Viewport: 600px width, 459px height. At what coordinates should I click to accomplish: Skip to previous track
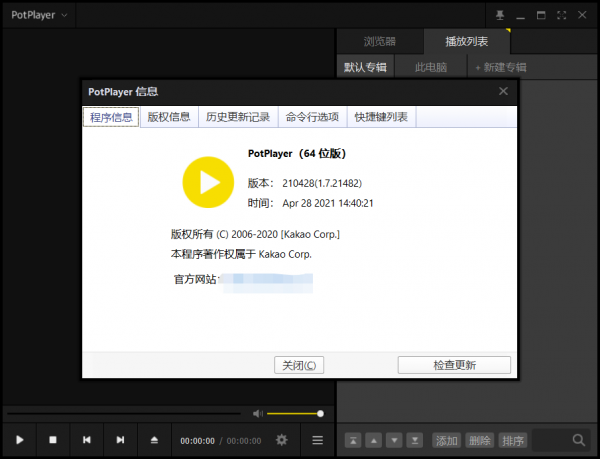point(86,440)
